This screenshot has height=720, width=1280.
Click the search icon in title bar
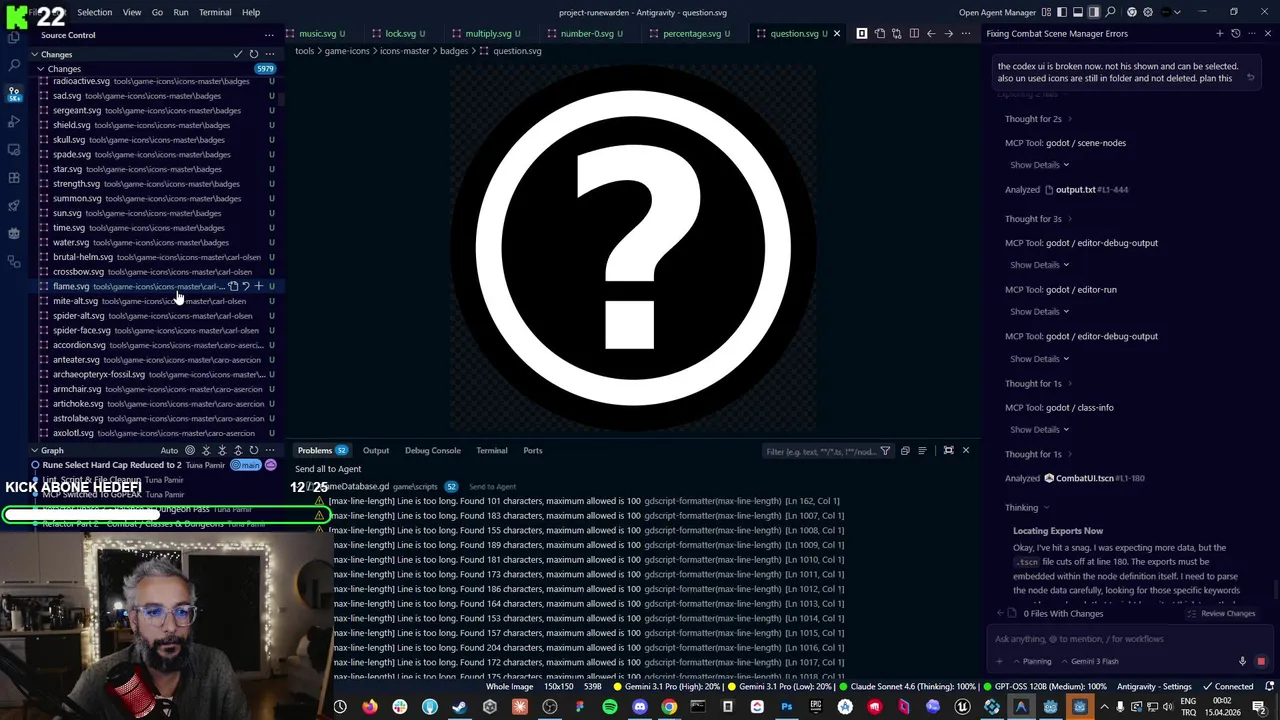[1111, 12]
